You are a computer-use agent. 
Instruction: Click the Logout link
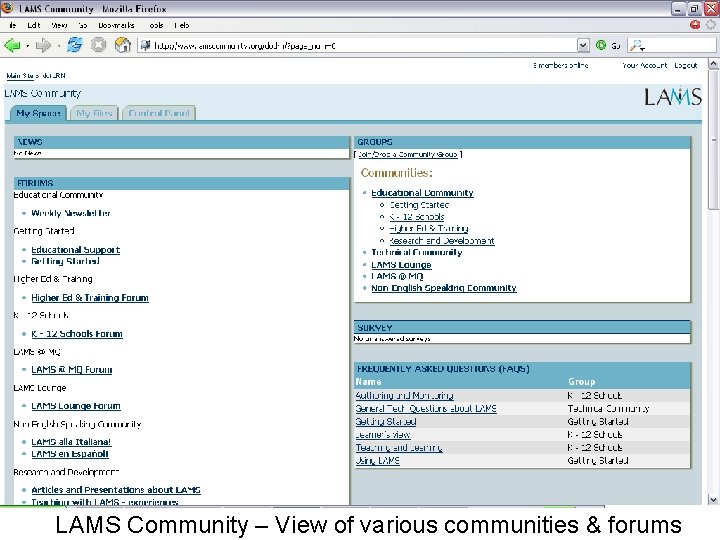(686, 65)
